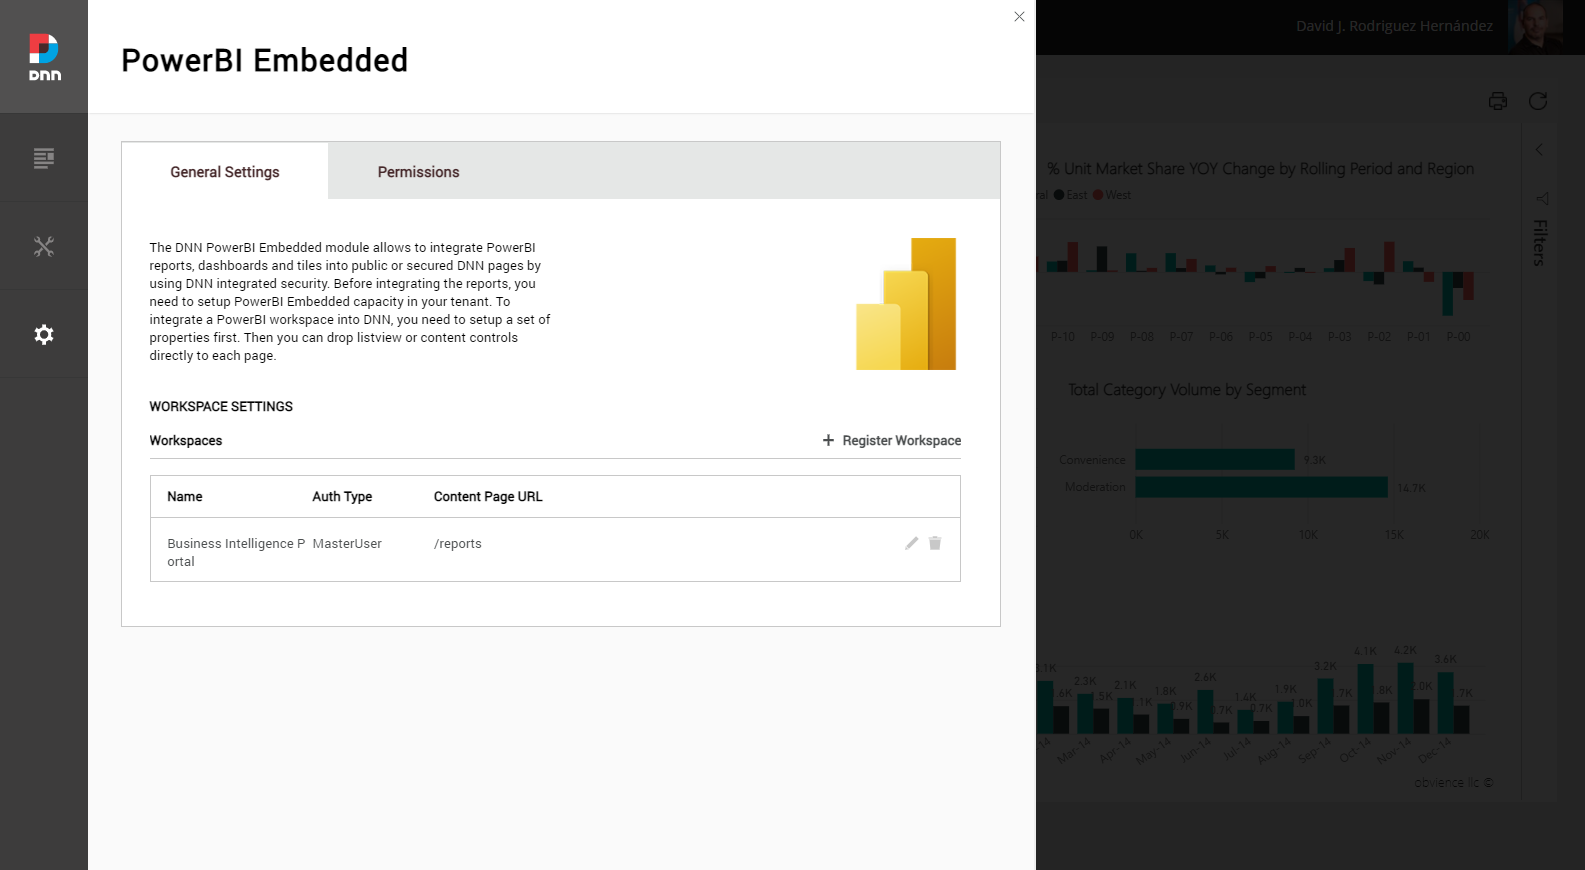Click the user avatar photo at top right
The height and width of the screenshot is (870, 1585).
(x=1536, y=26)
